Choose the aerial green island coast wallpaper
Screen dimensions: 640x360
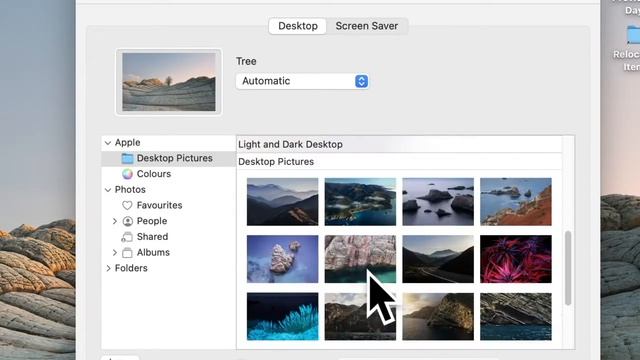point(360,202)
